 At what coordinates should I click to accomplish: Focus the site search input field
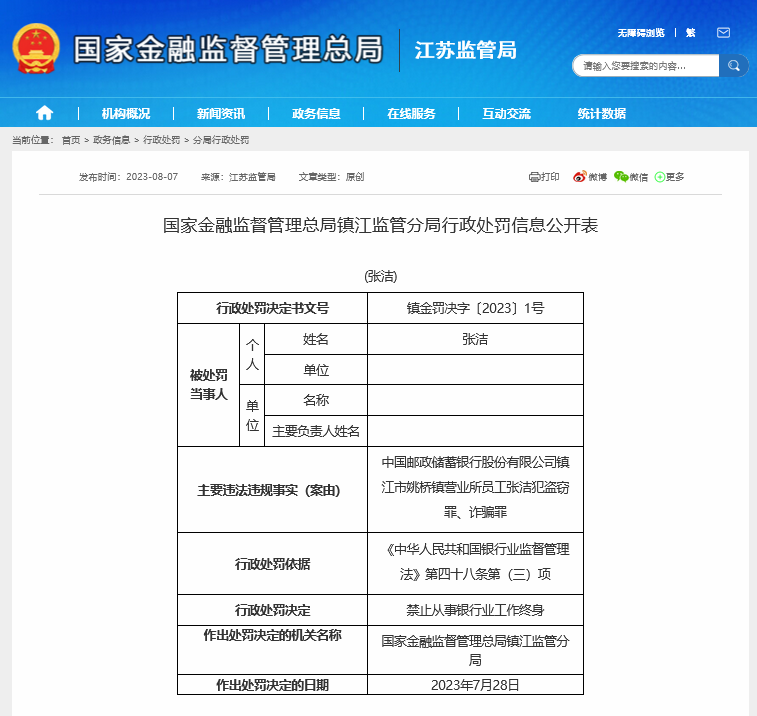coord(646,66)
